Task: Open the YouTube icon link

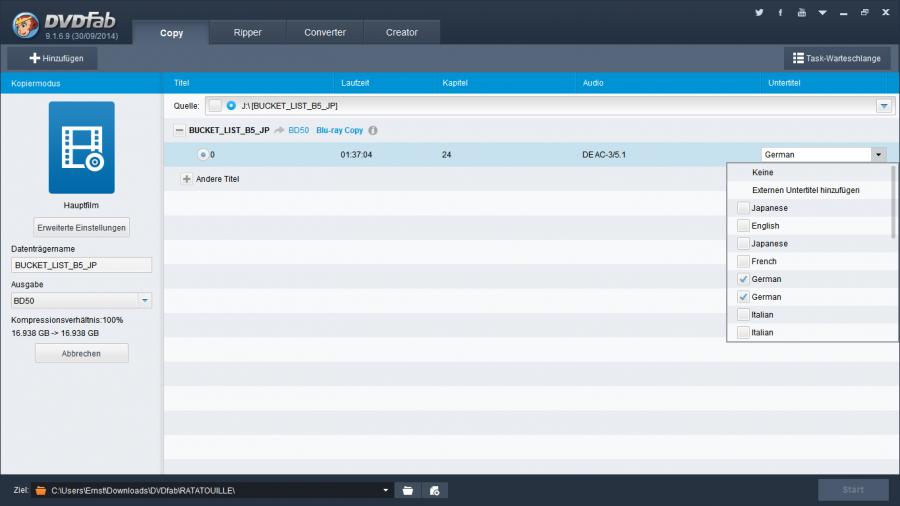Action: click(x=802, y=12)
